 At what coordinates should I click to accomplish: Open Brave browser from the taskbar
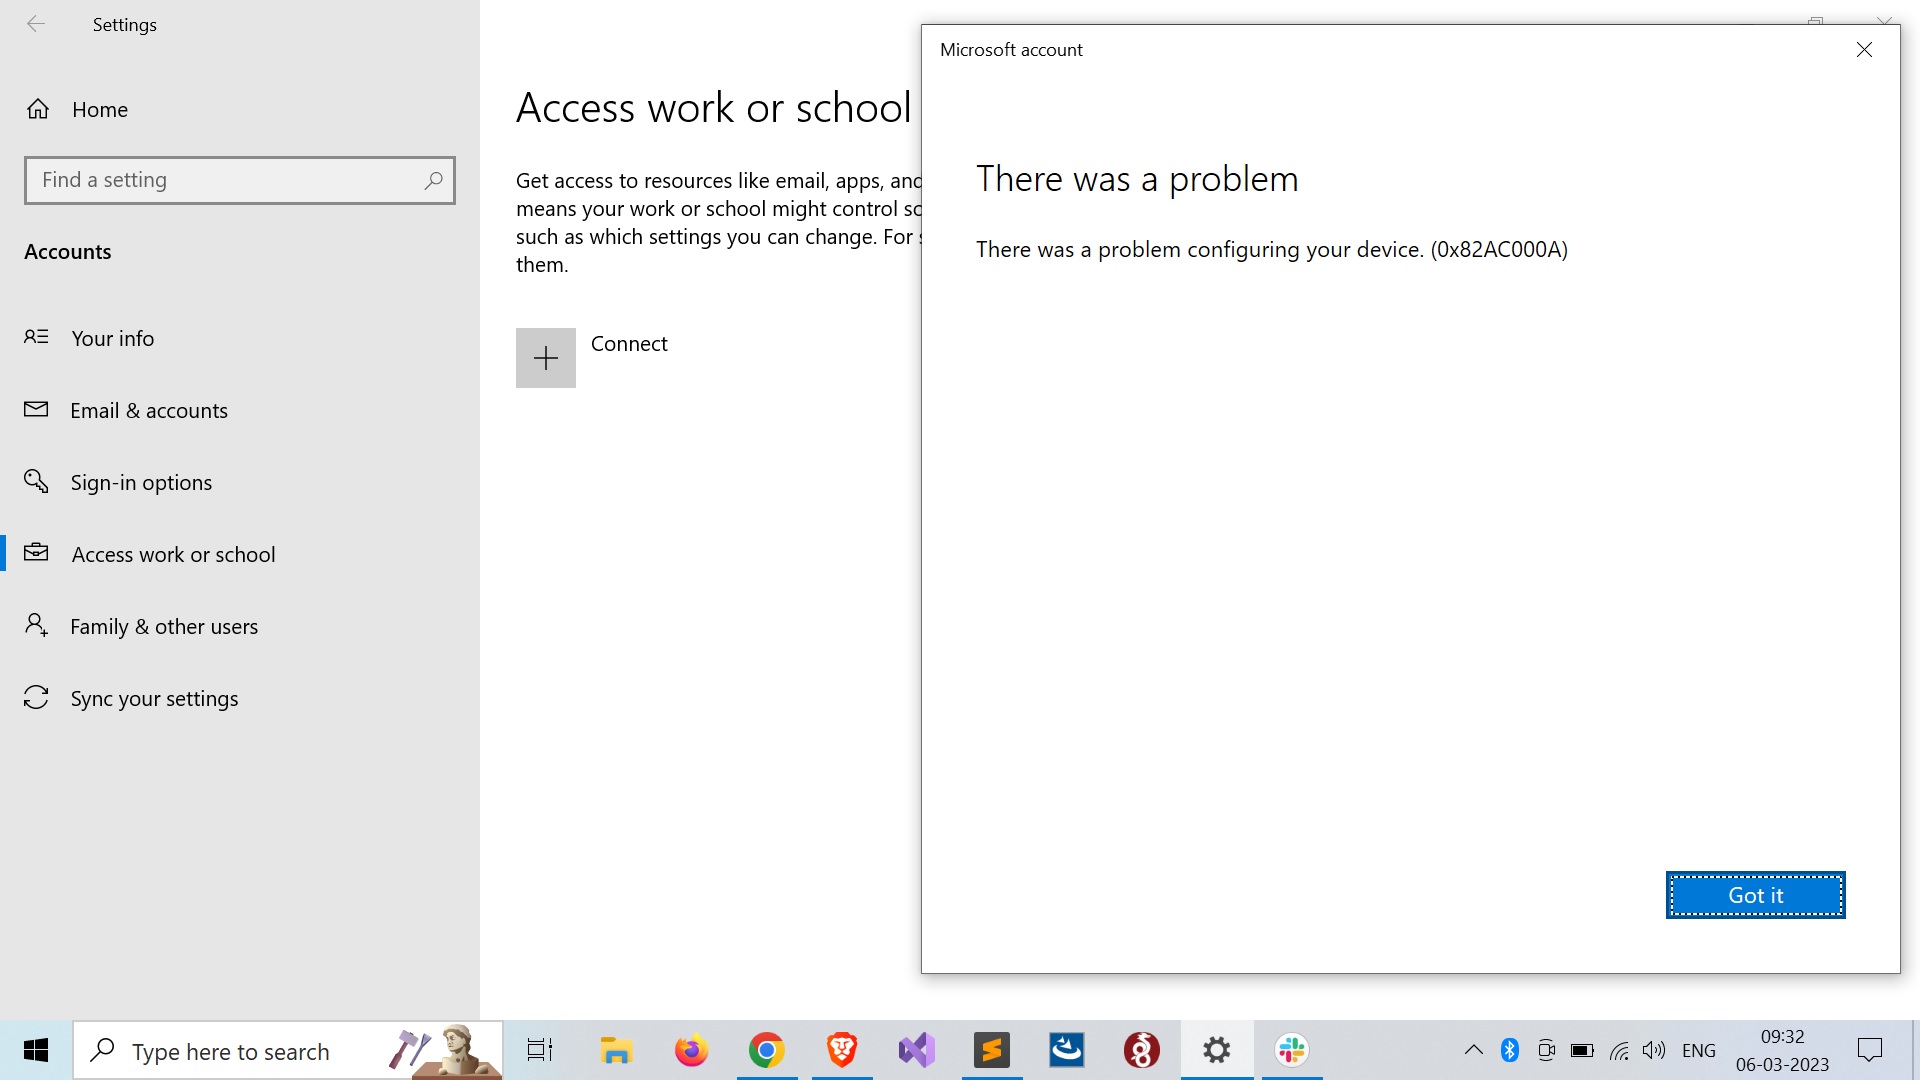(x=841, y=1050)
